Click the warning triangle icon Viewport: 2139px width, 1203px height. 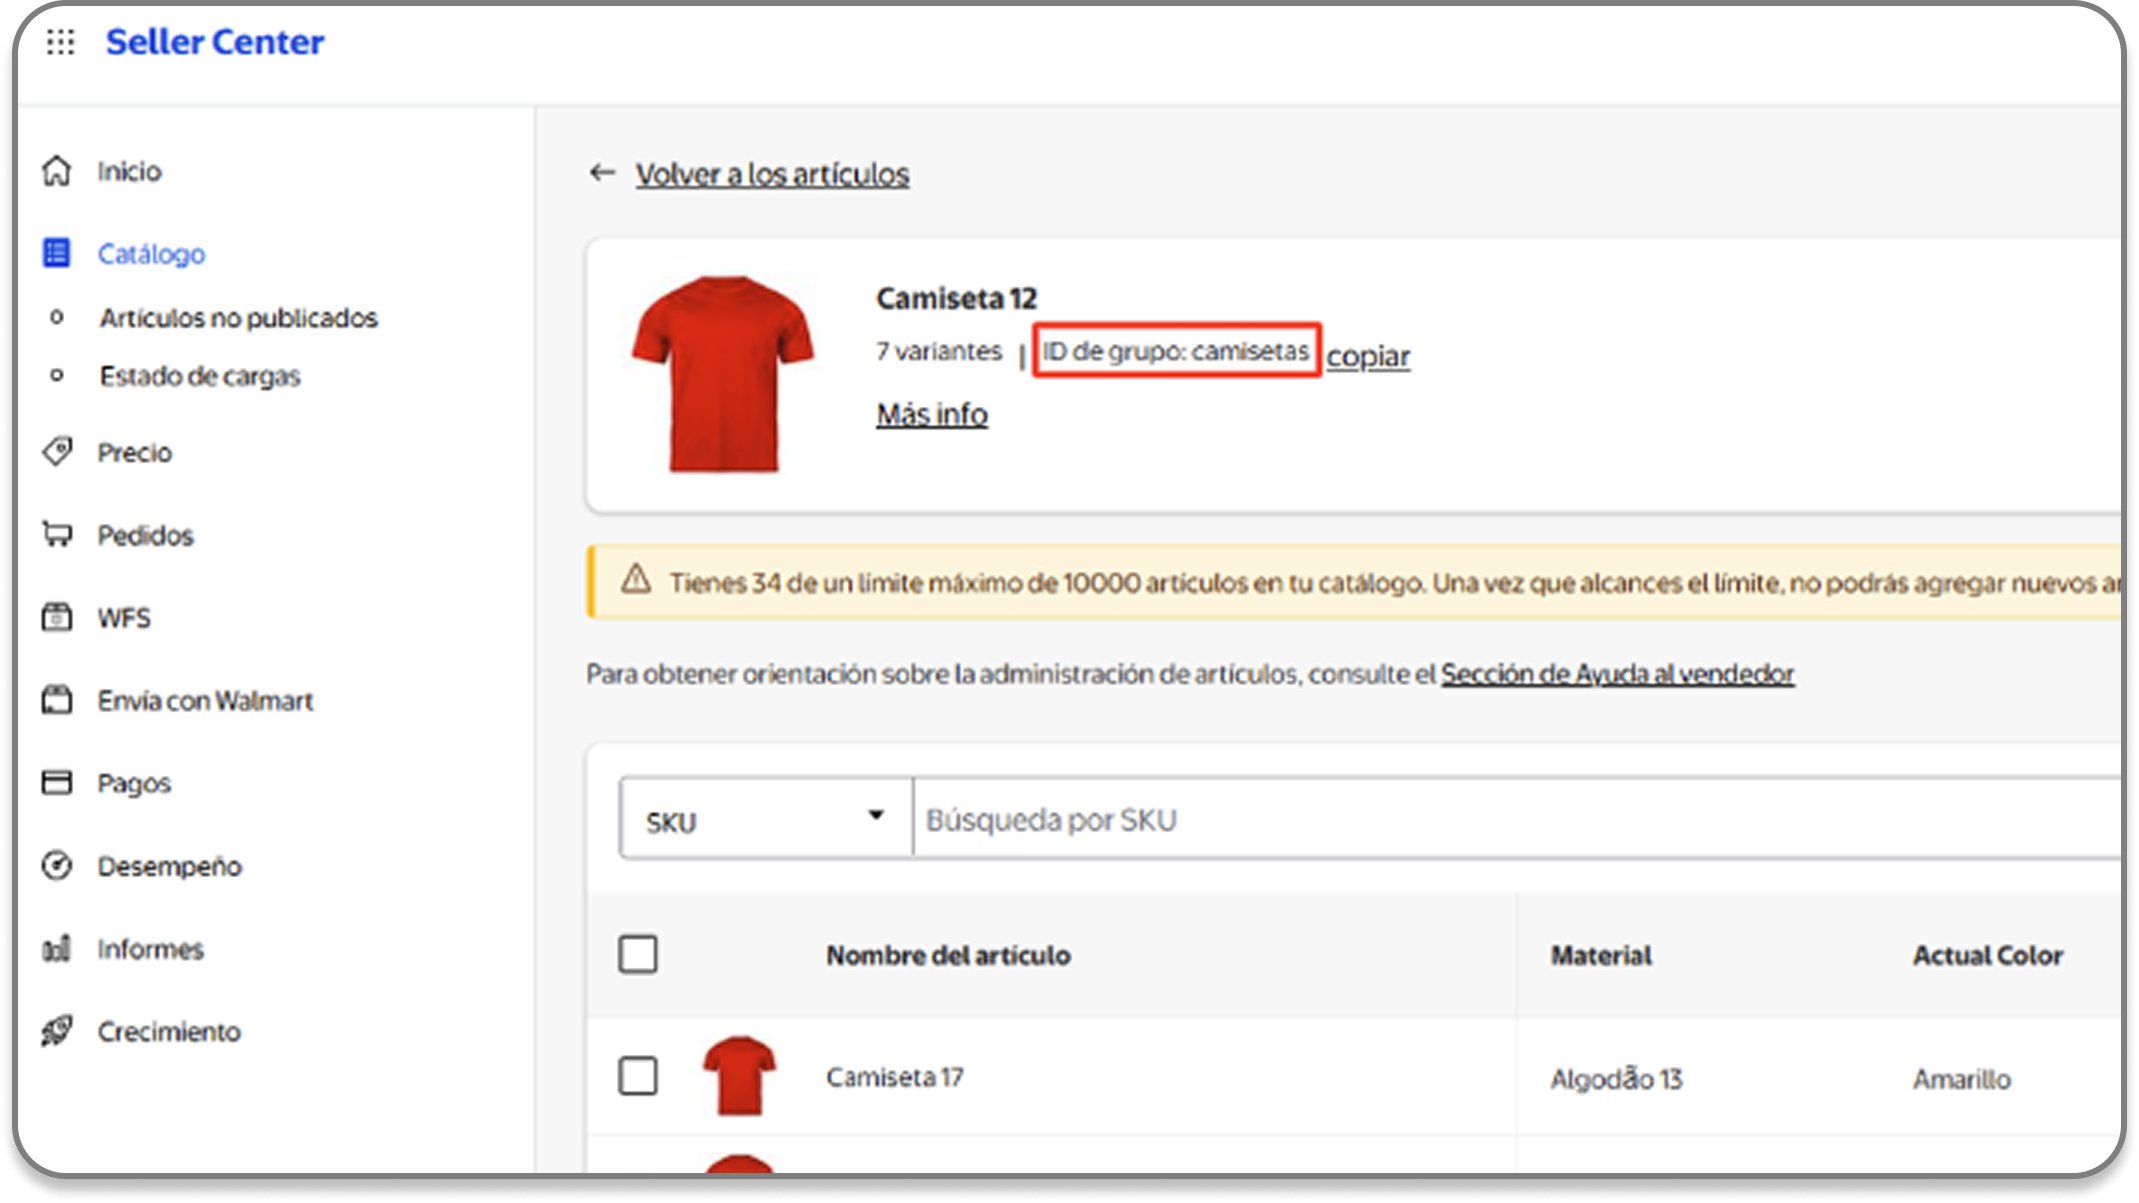pos(636,580)
